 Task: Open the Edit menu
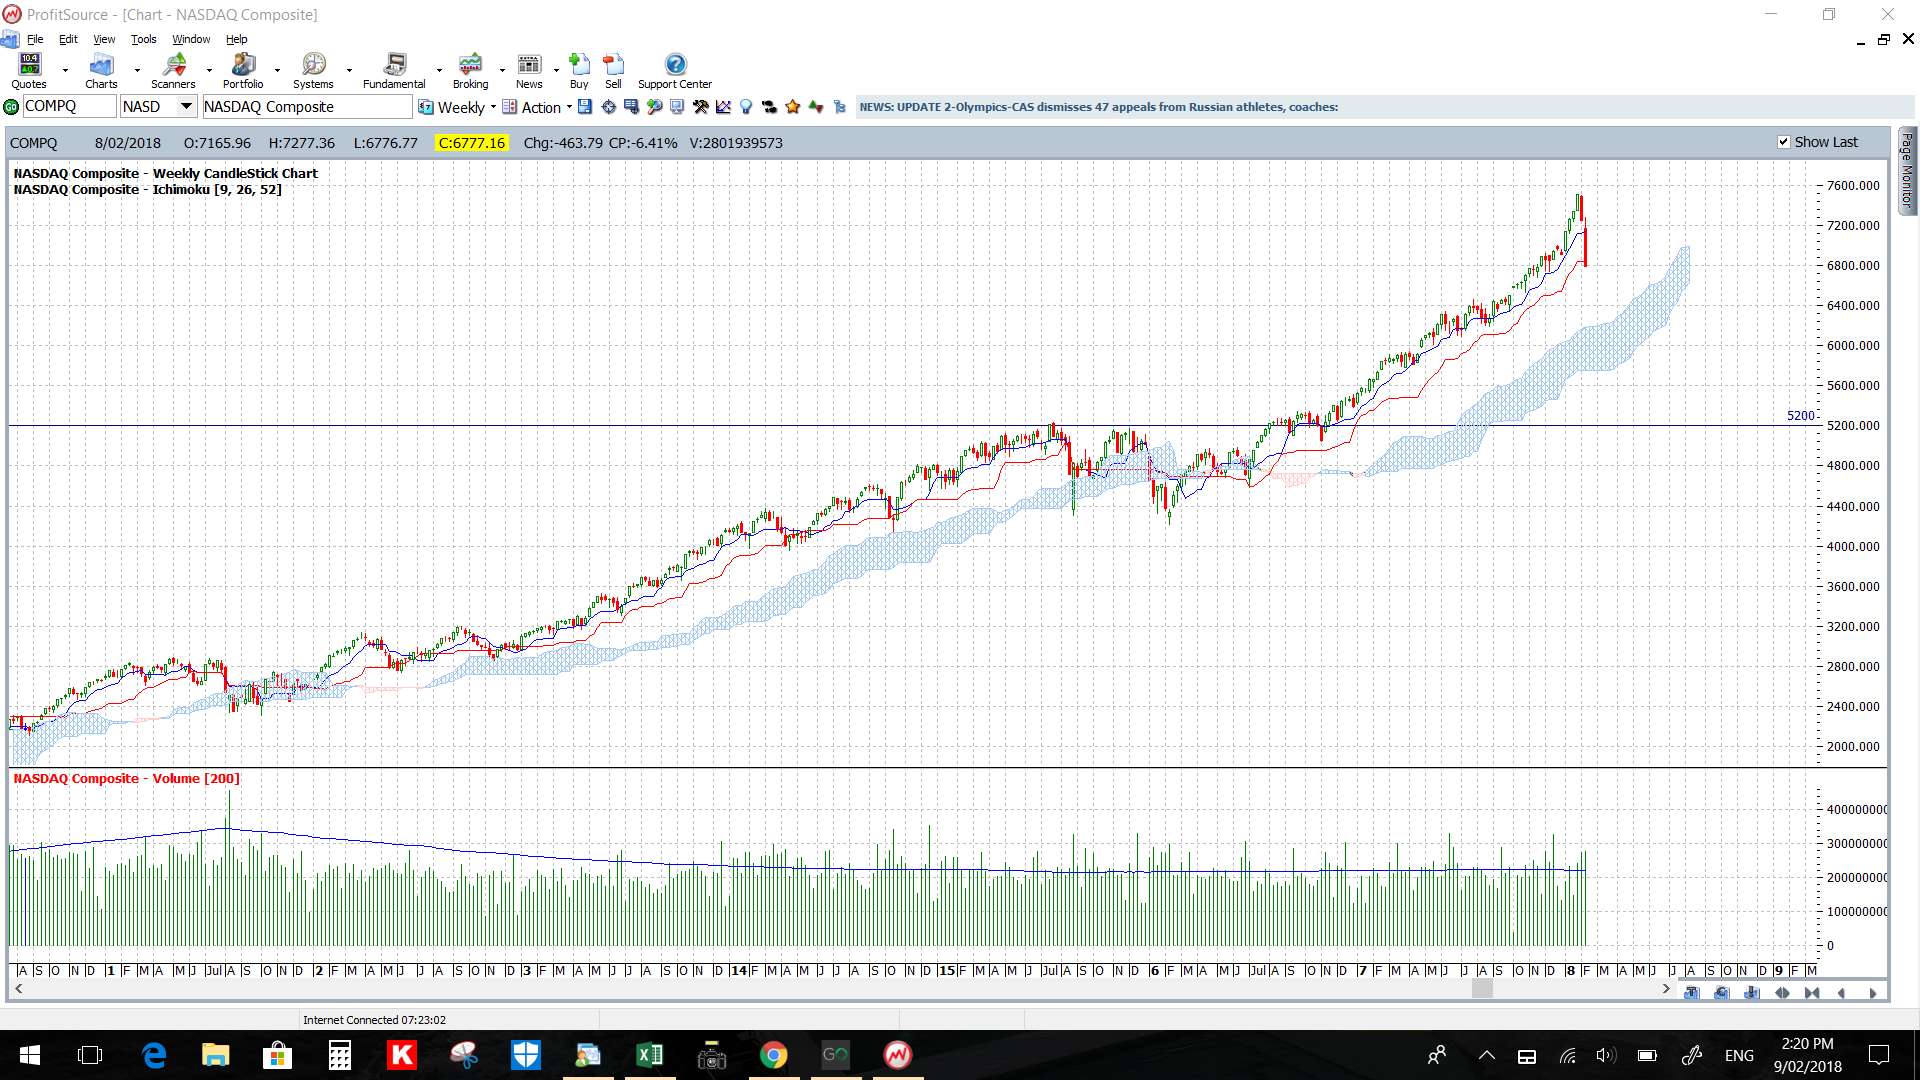point(68,39)
